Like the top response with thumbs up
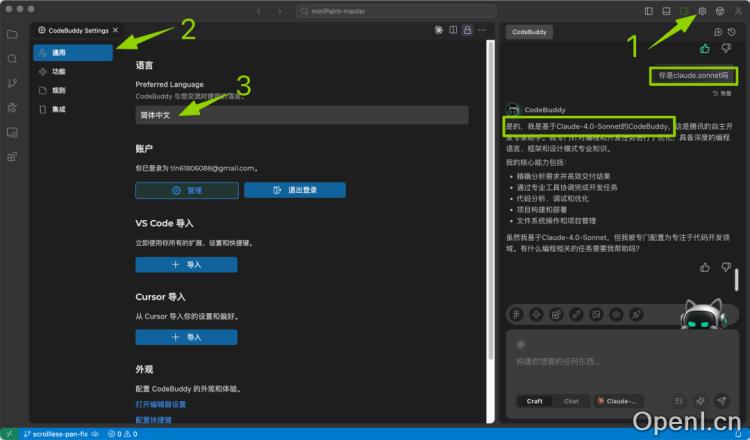The width and height of the screenshot is (750, 440). tap(705, 48)
